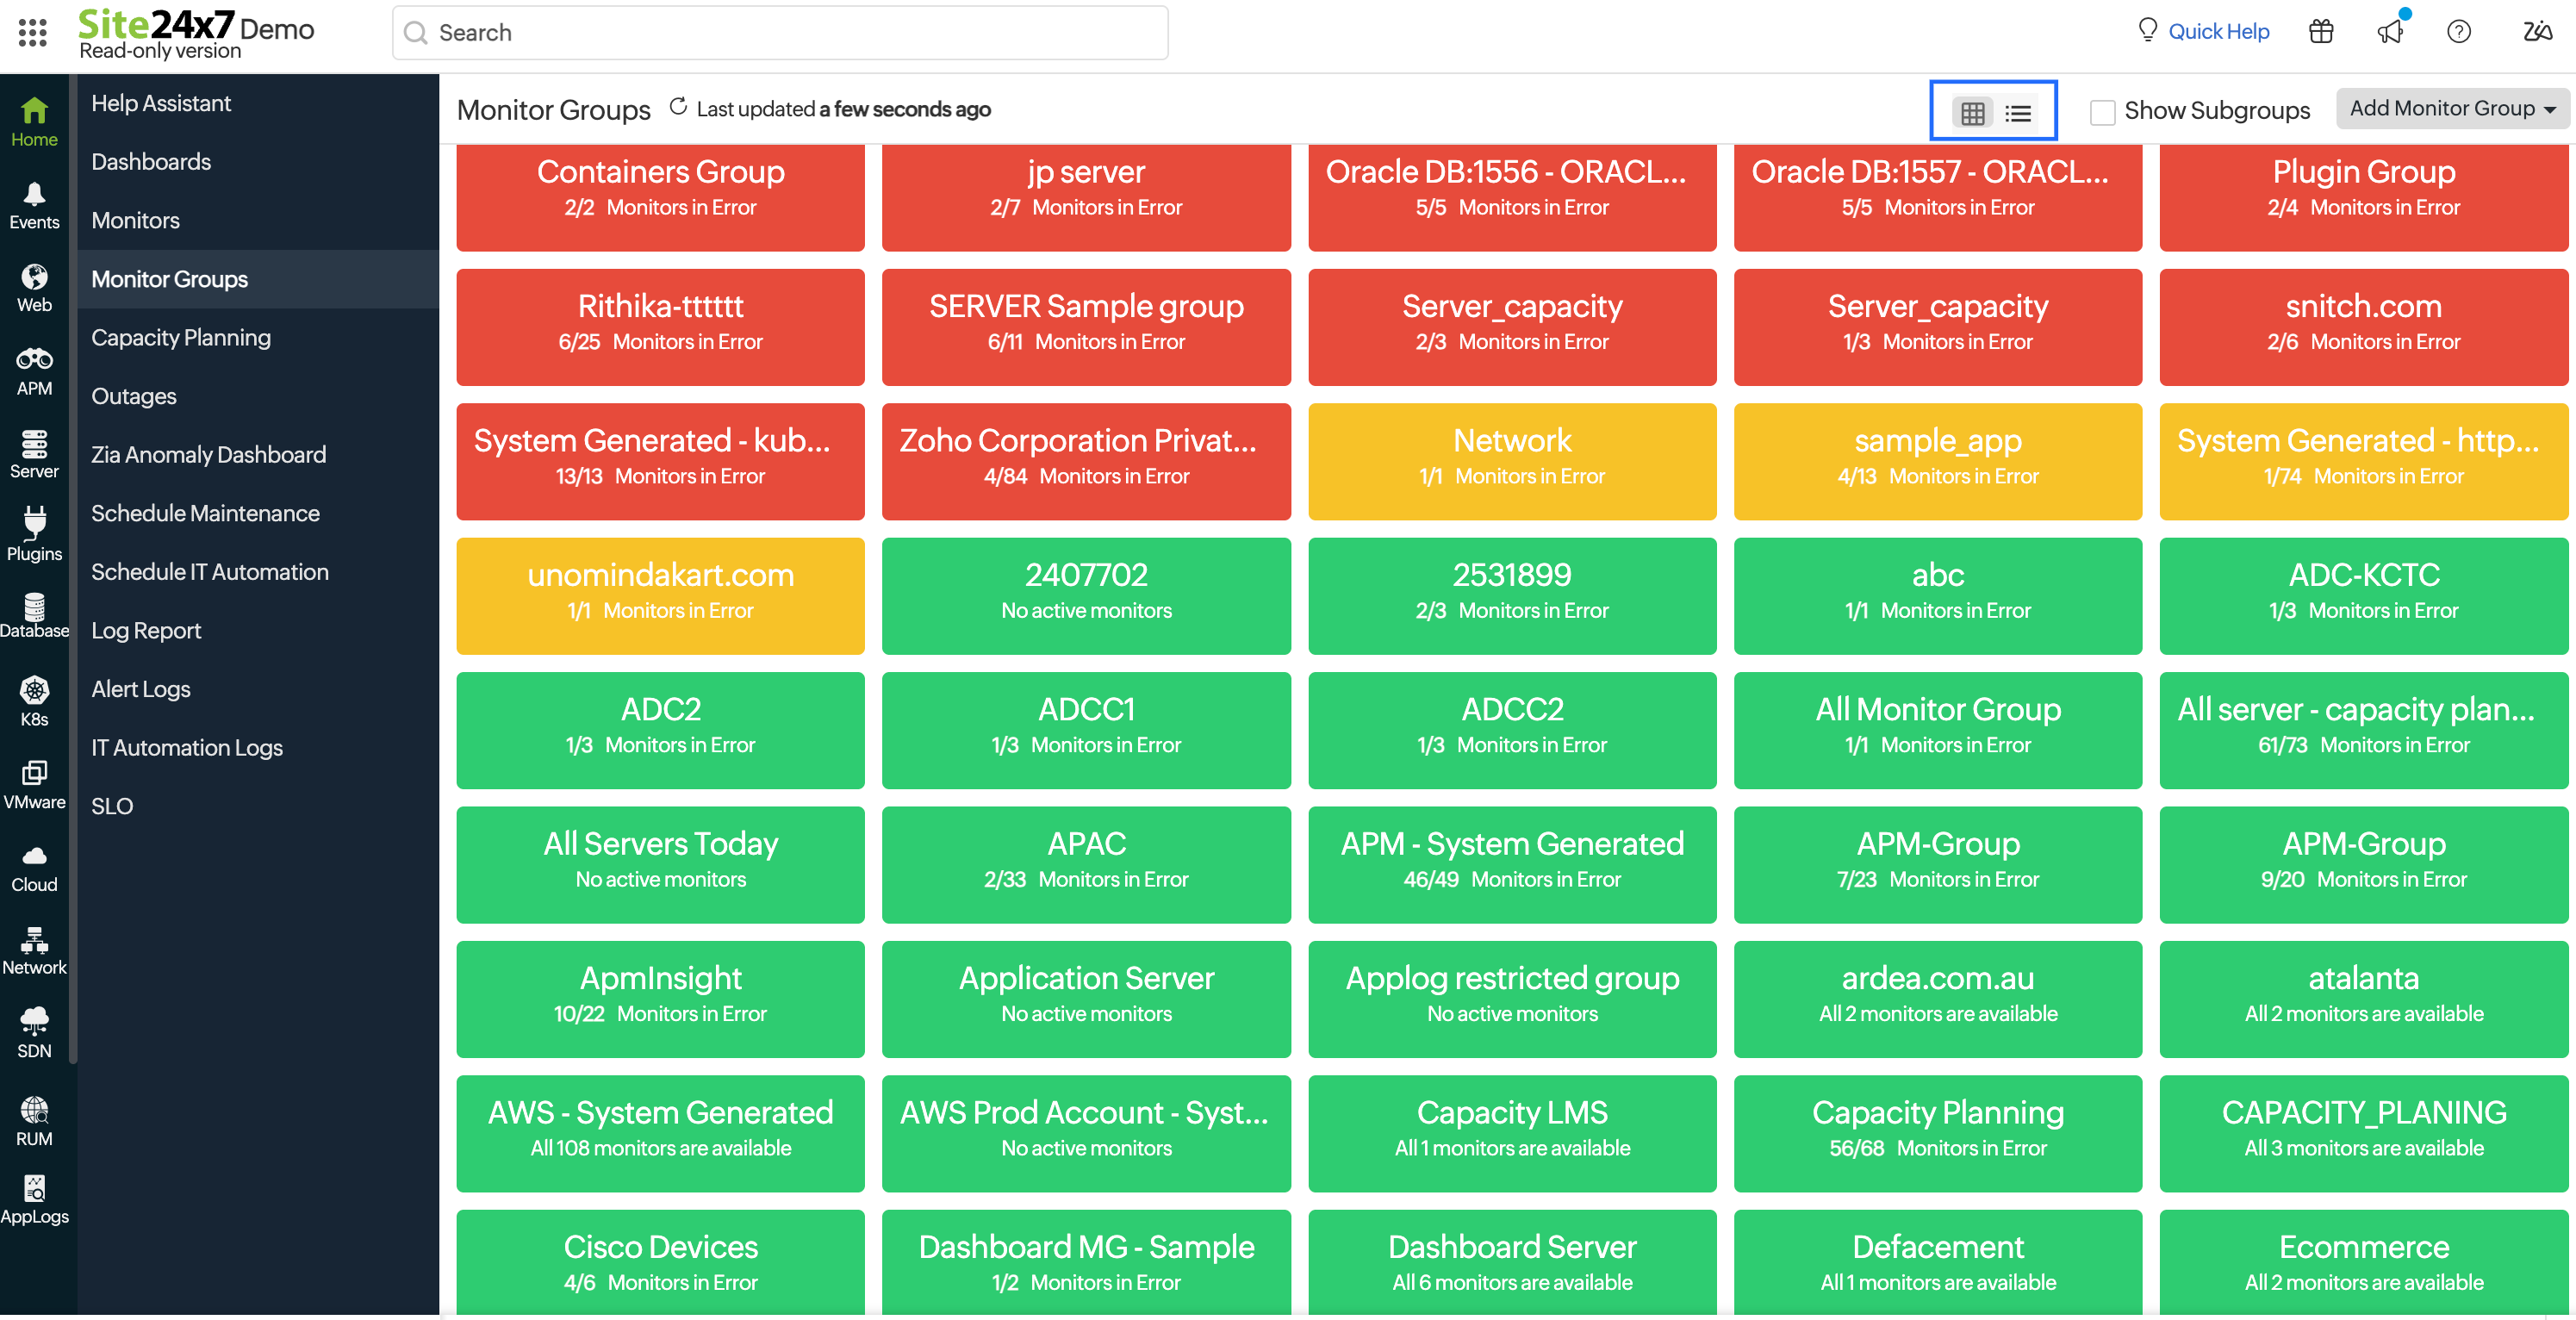Open the apps launcher grid at top-left

tap(33, 32)
